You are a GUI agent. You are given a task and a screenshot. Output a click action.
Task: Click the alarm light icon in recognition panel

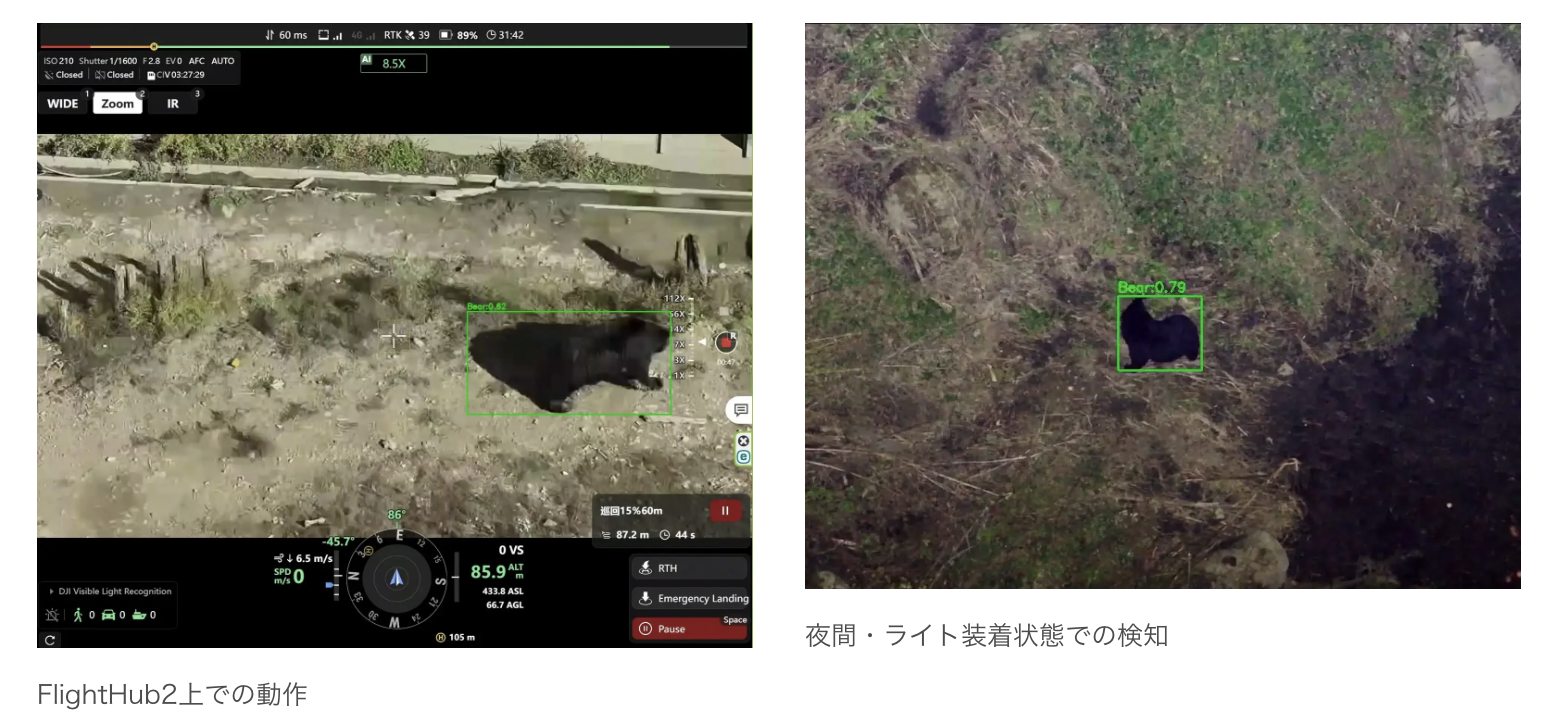click(x=52, y=615)
